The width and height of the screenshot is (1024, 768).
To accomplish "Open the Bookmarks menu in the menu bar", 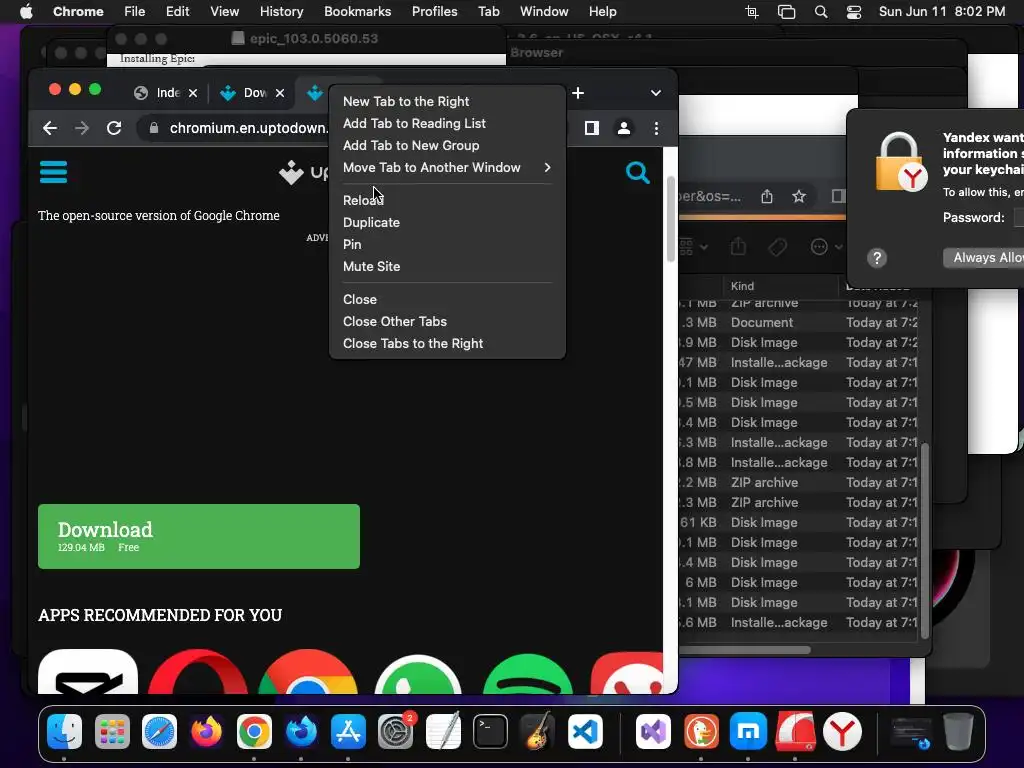I will pos(357,12).
